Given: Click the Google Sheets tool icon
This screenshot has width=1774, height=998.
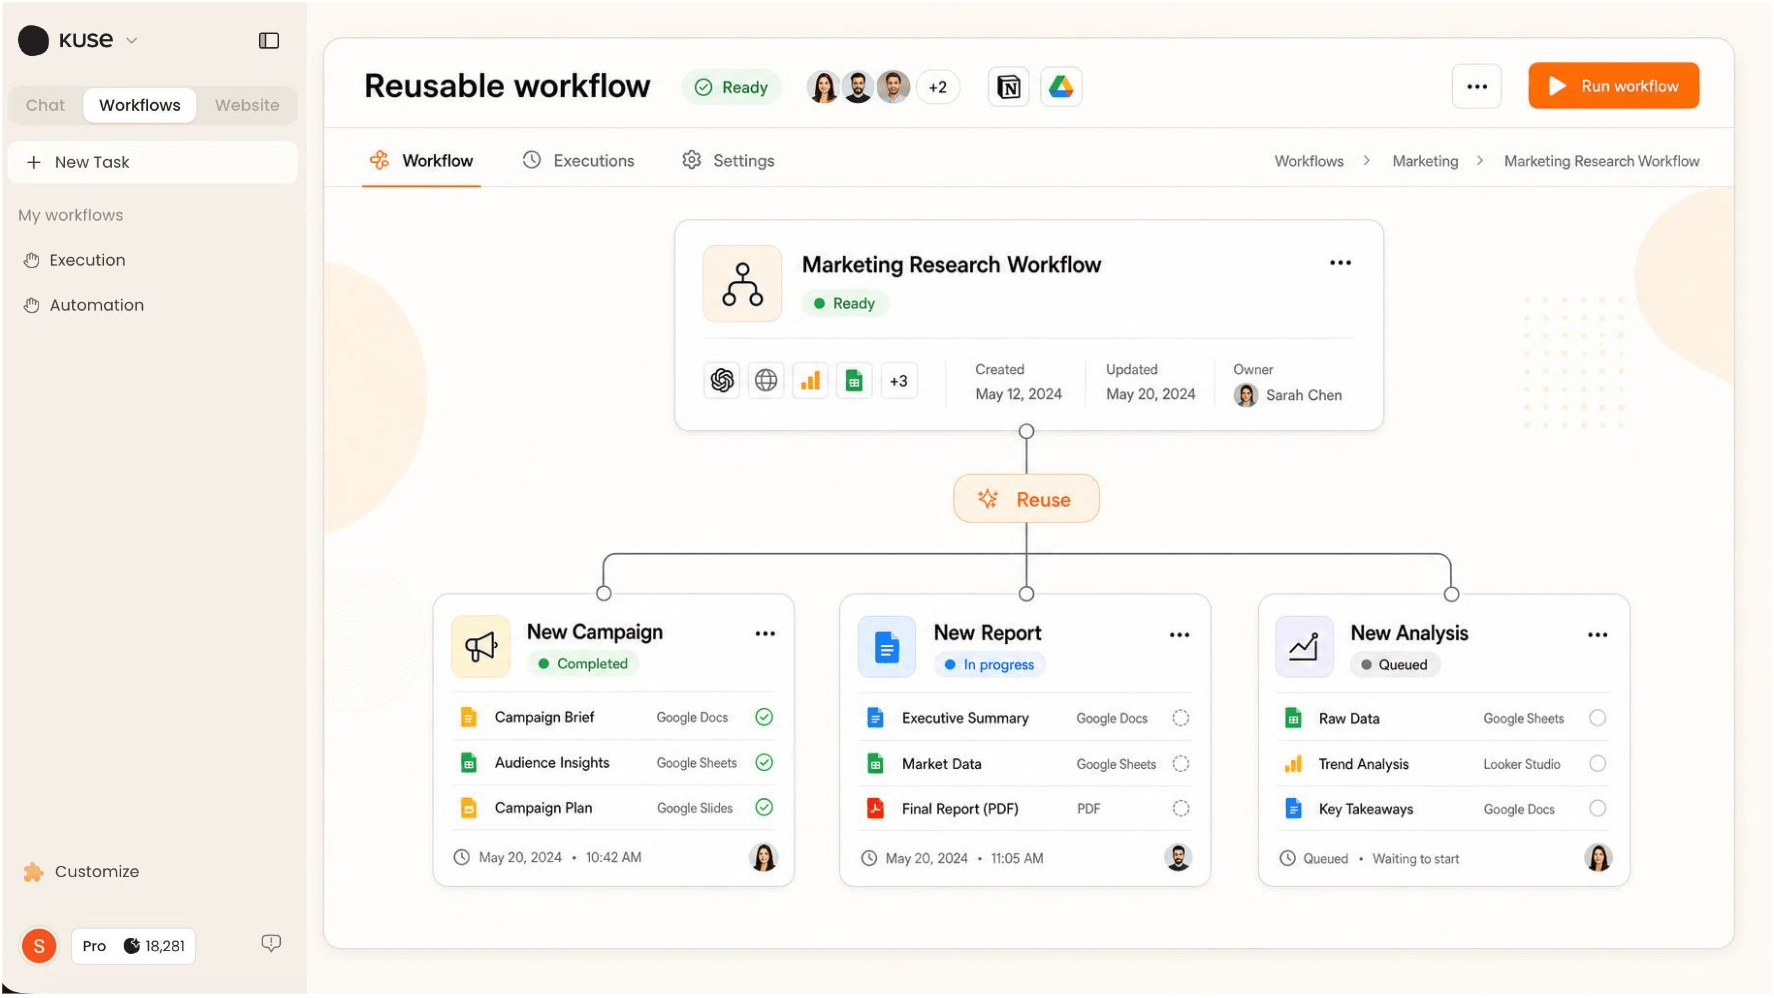Looking at the screenshot, I should pos(854,381).
